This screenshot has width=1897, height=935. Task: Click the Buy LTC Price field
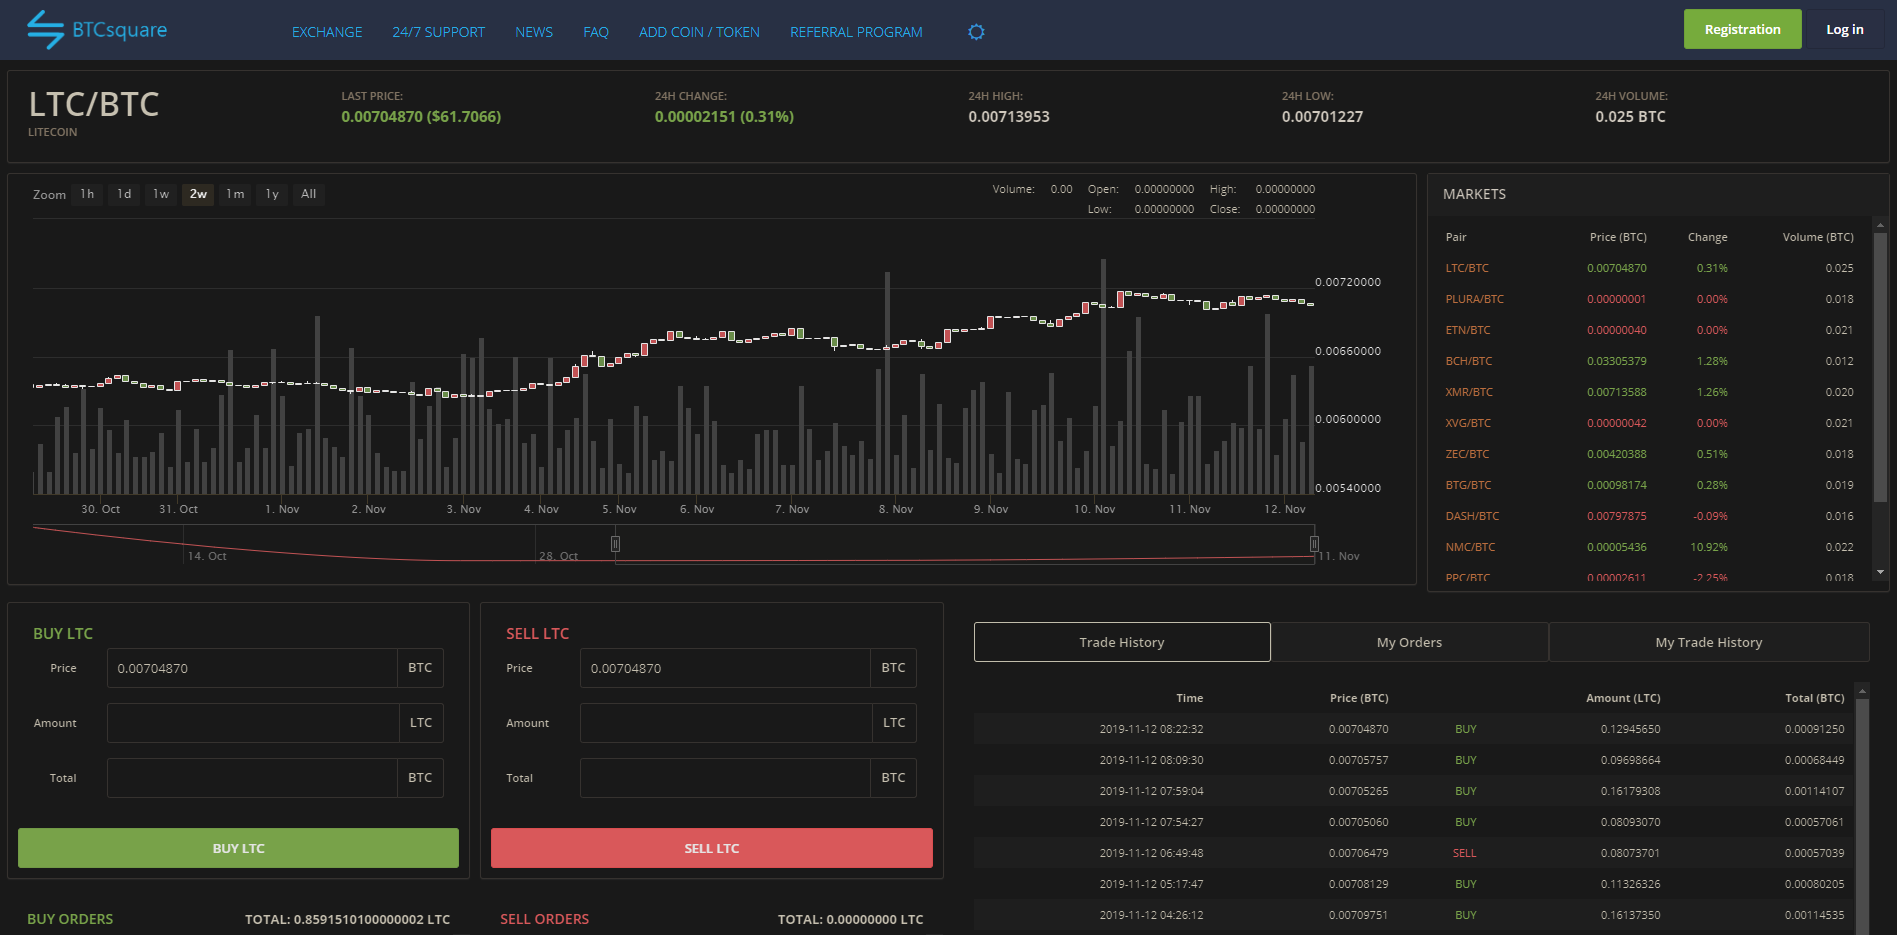252,668
